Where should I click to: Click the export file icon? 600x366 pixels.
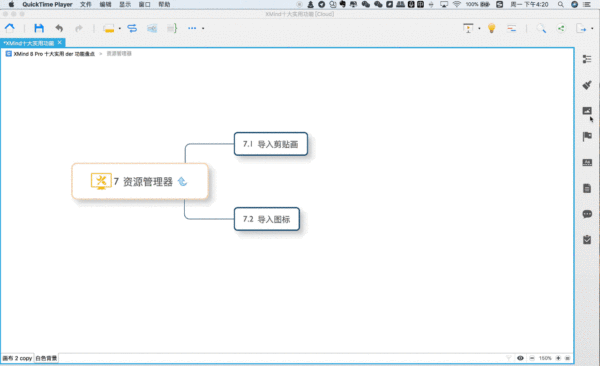(x=581, y=28)
